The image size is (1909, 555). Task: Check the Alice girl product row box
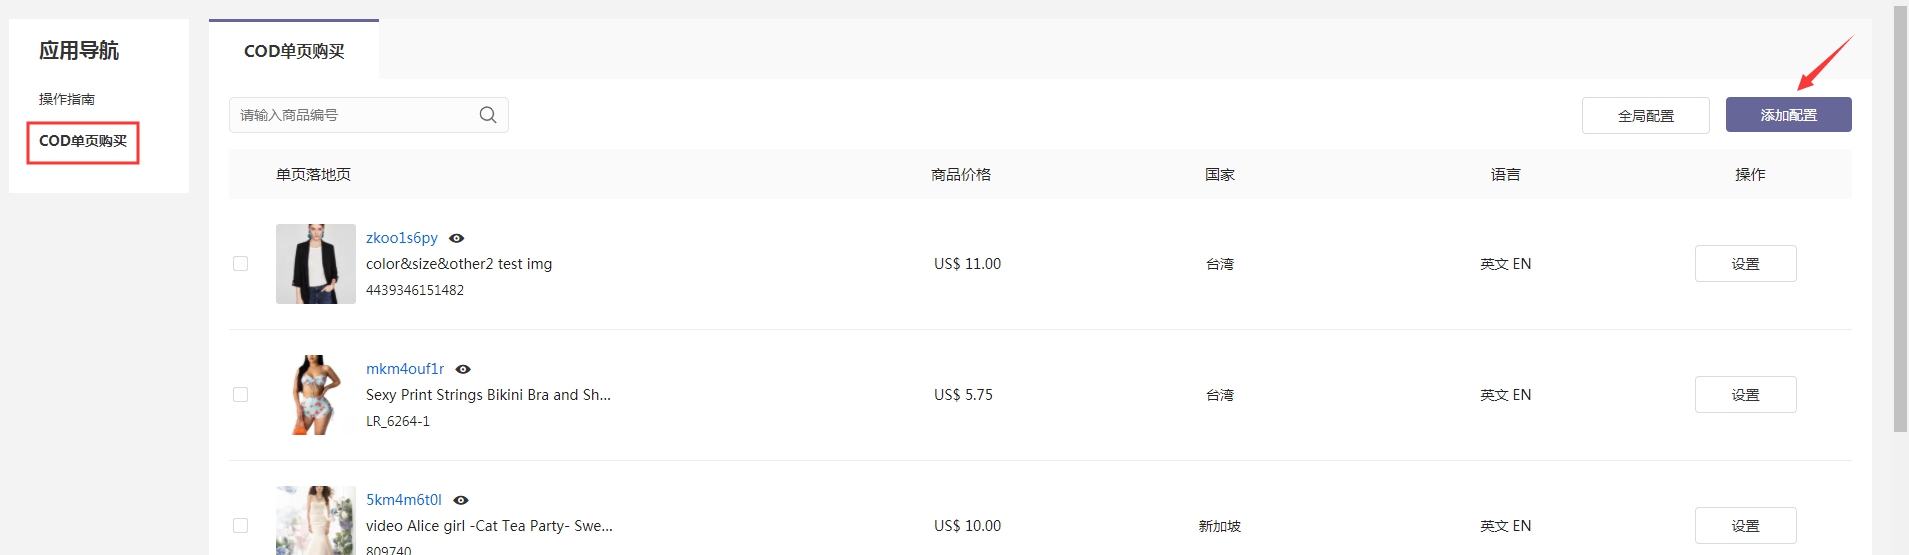[x=240, y=526]
